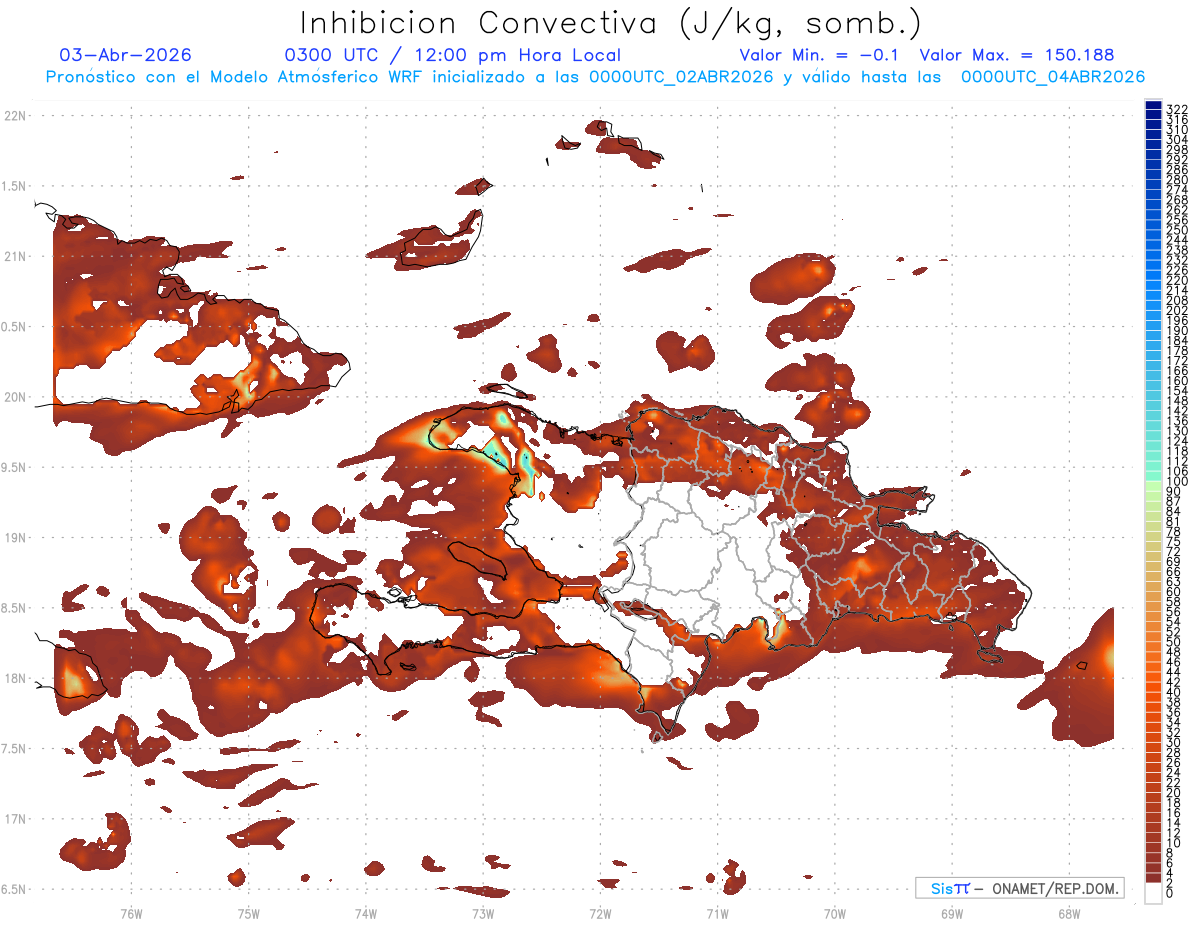Screen dimensions: 1200x927
Task: Click the 22N latitude axis label
Action: [x=15, y=115]
